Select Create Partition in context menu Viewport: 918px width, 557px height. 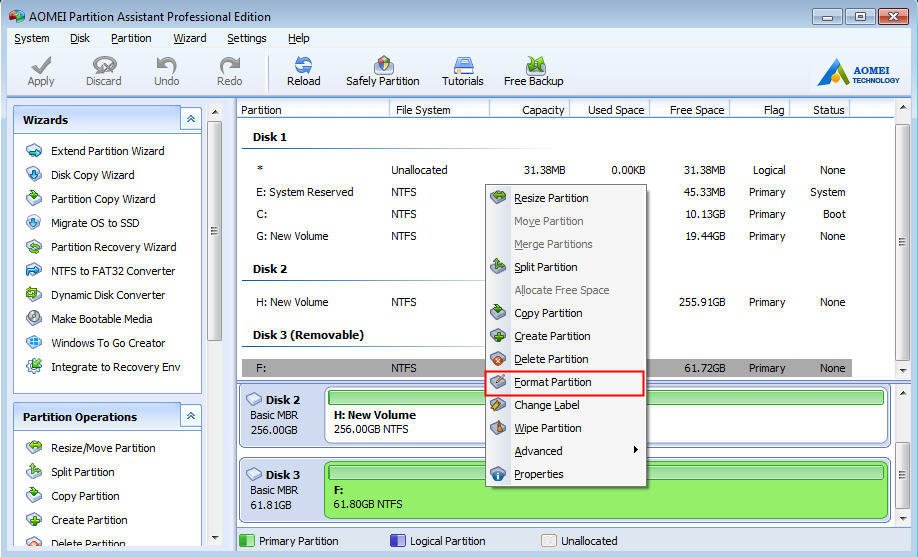click(x=566, y=336)
